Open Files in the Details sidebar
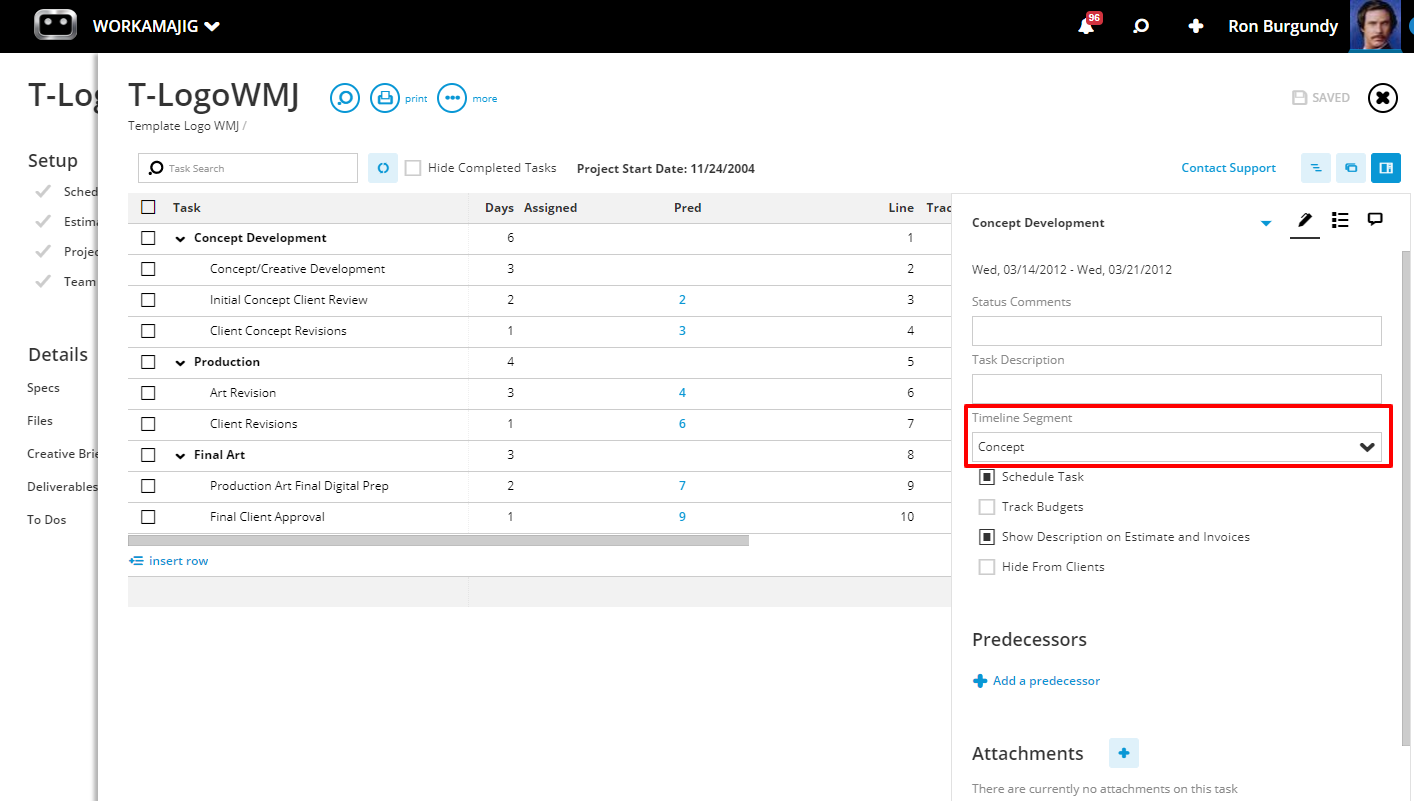The width and height of the screenshot is (1414, 801). (x=40, y=421)
